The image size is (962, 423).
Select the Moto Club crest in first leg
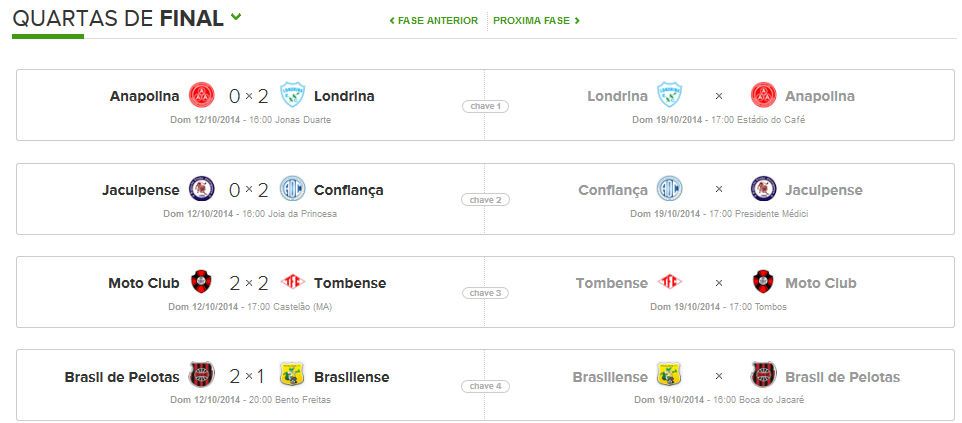point(201,282)
